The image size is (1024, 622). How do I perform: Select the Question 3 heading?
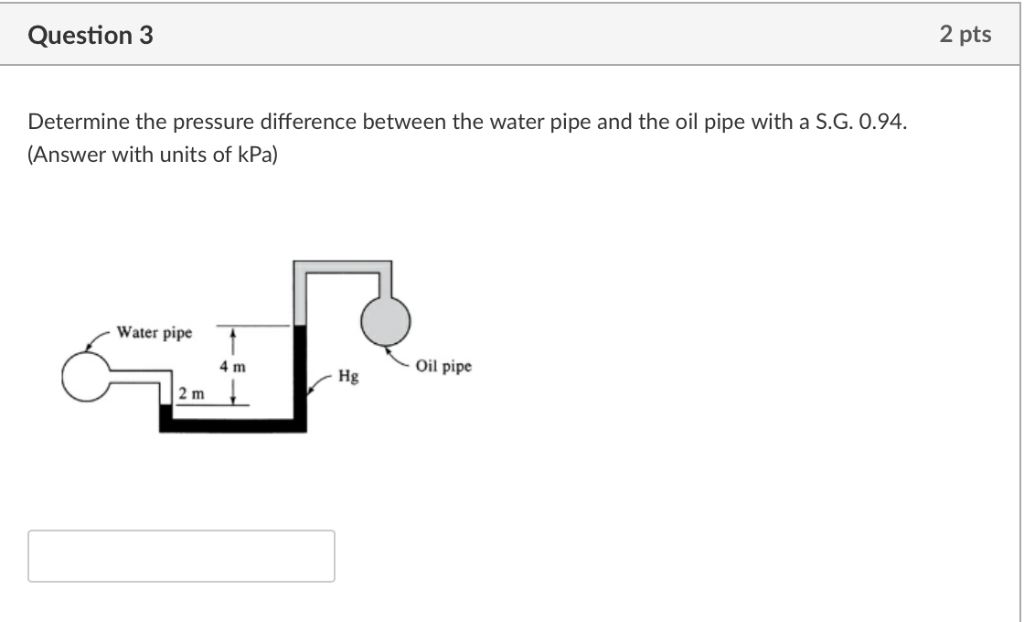[88, 33]
